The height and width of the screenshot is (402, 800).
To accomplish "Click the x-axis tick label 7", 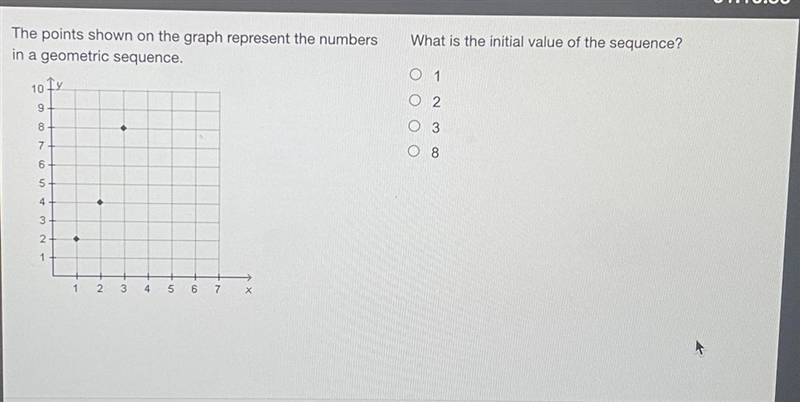I will point(217,289).
